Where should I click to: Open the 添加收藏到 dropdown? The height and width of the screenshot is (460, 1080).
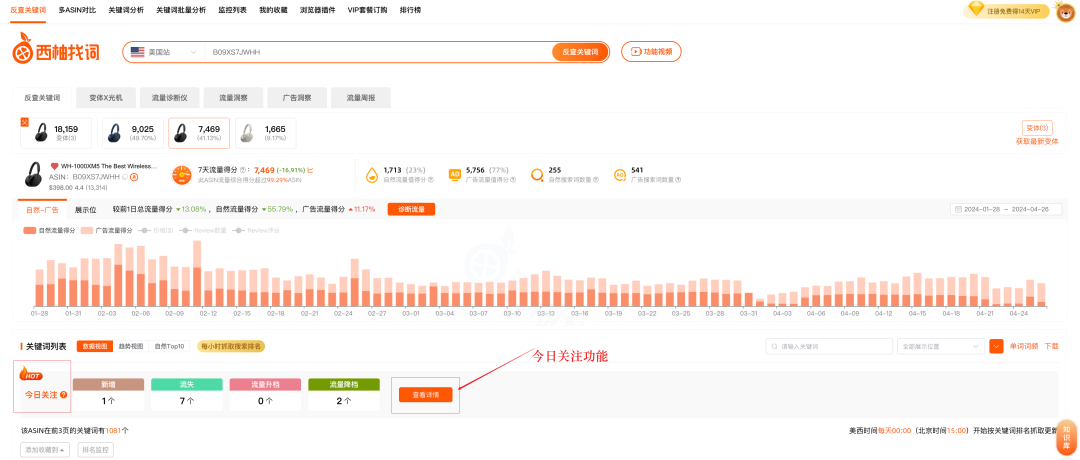[x=45, y=450]
